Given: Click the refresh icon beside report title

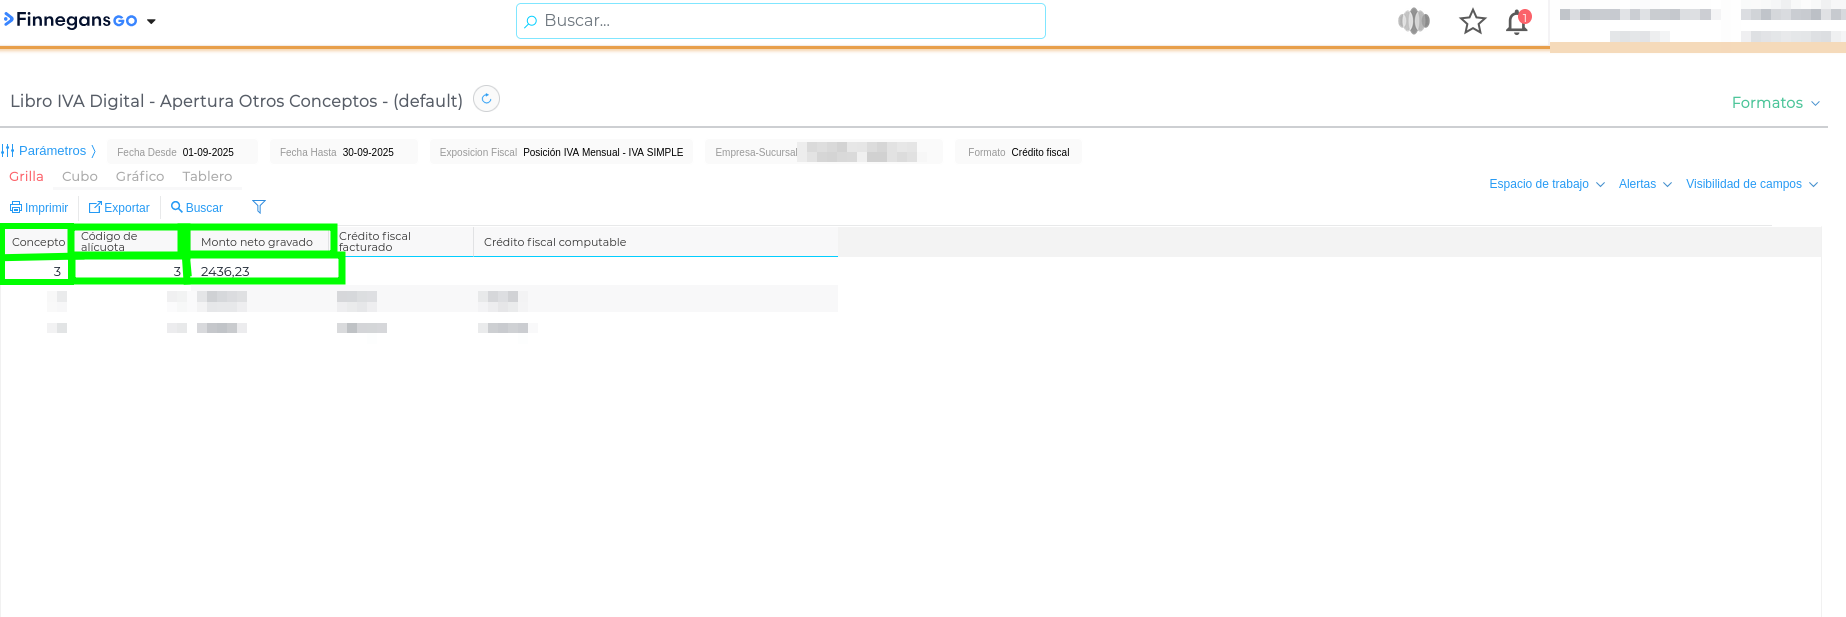Looking at the screenshot, I should [486, 99].
